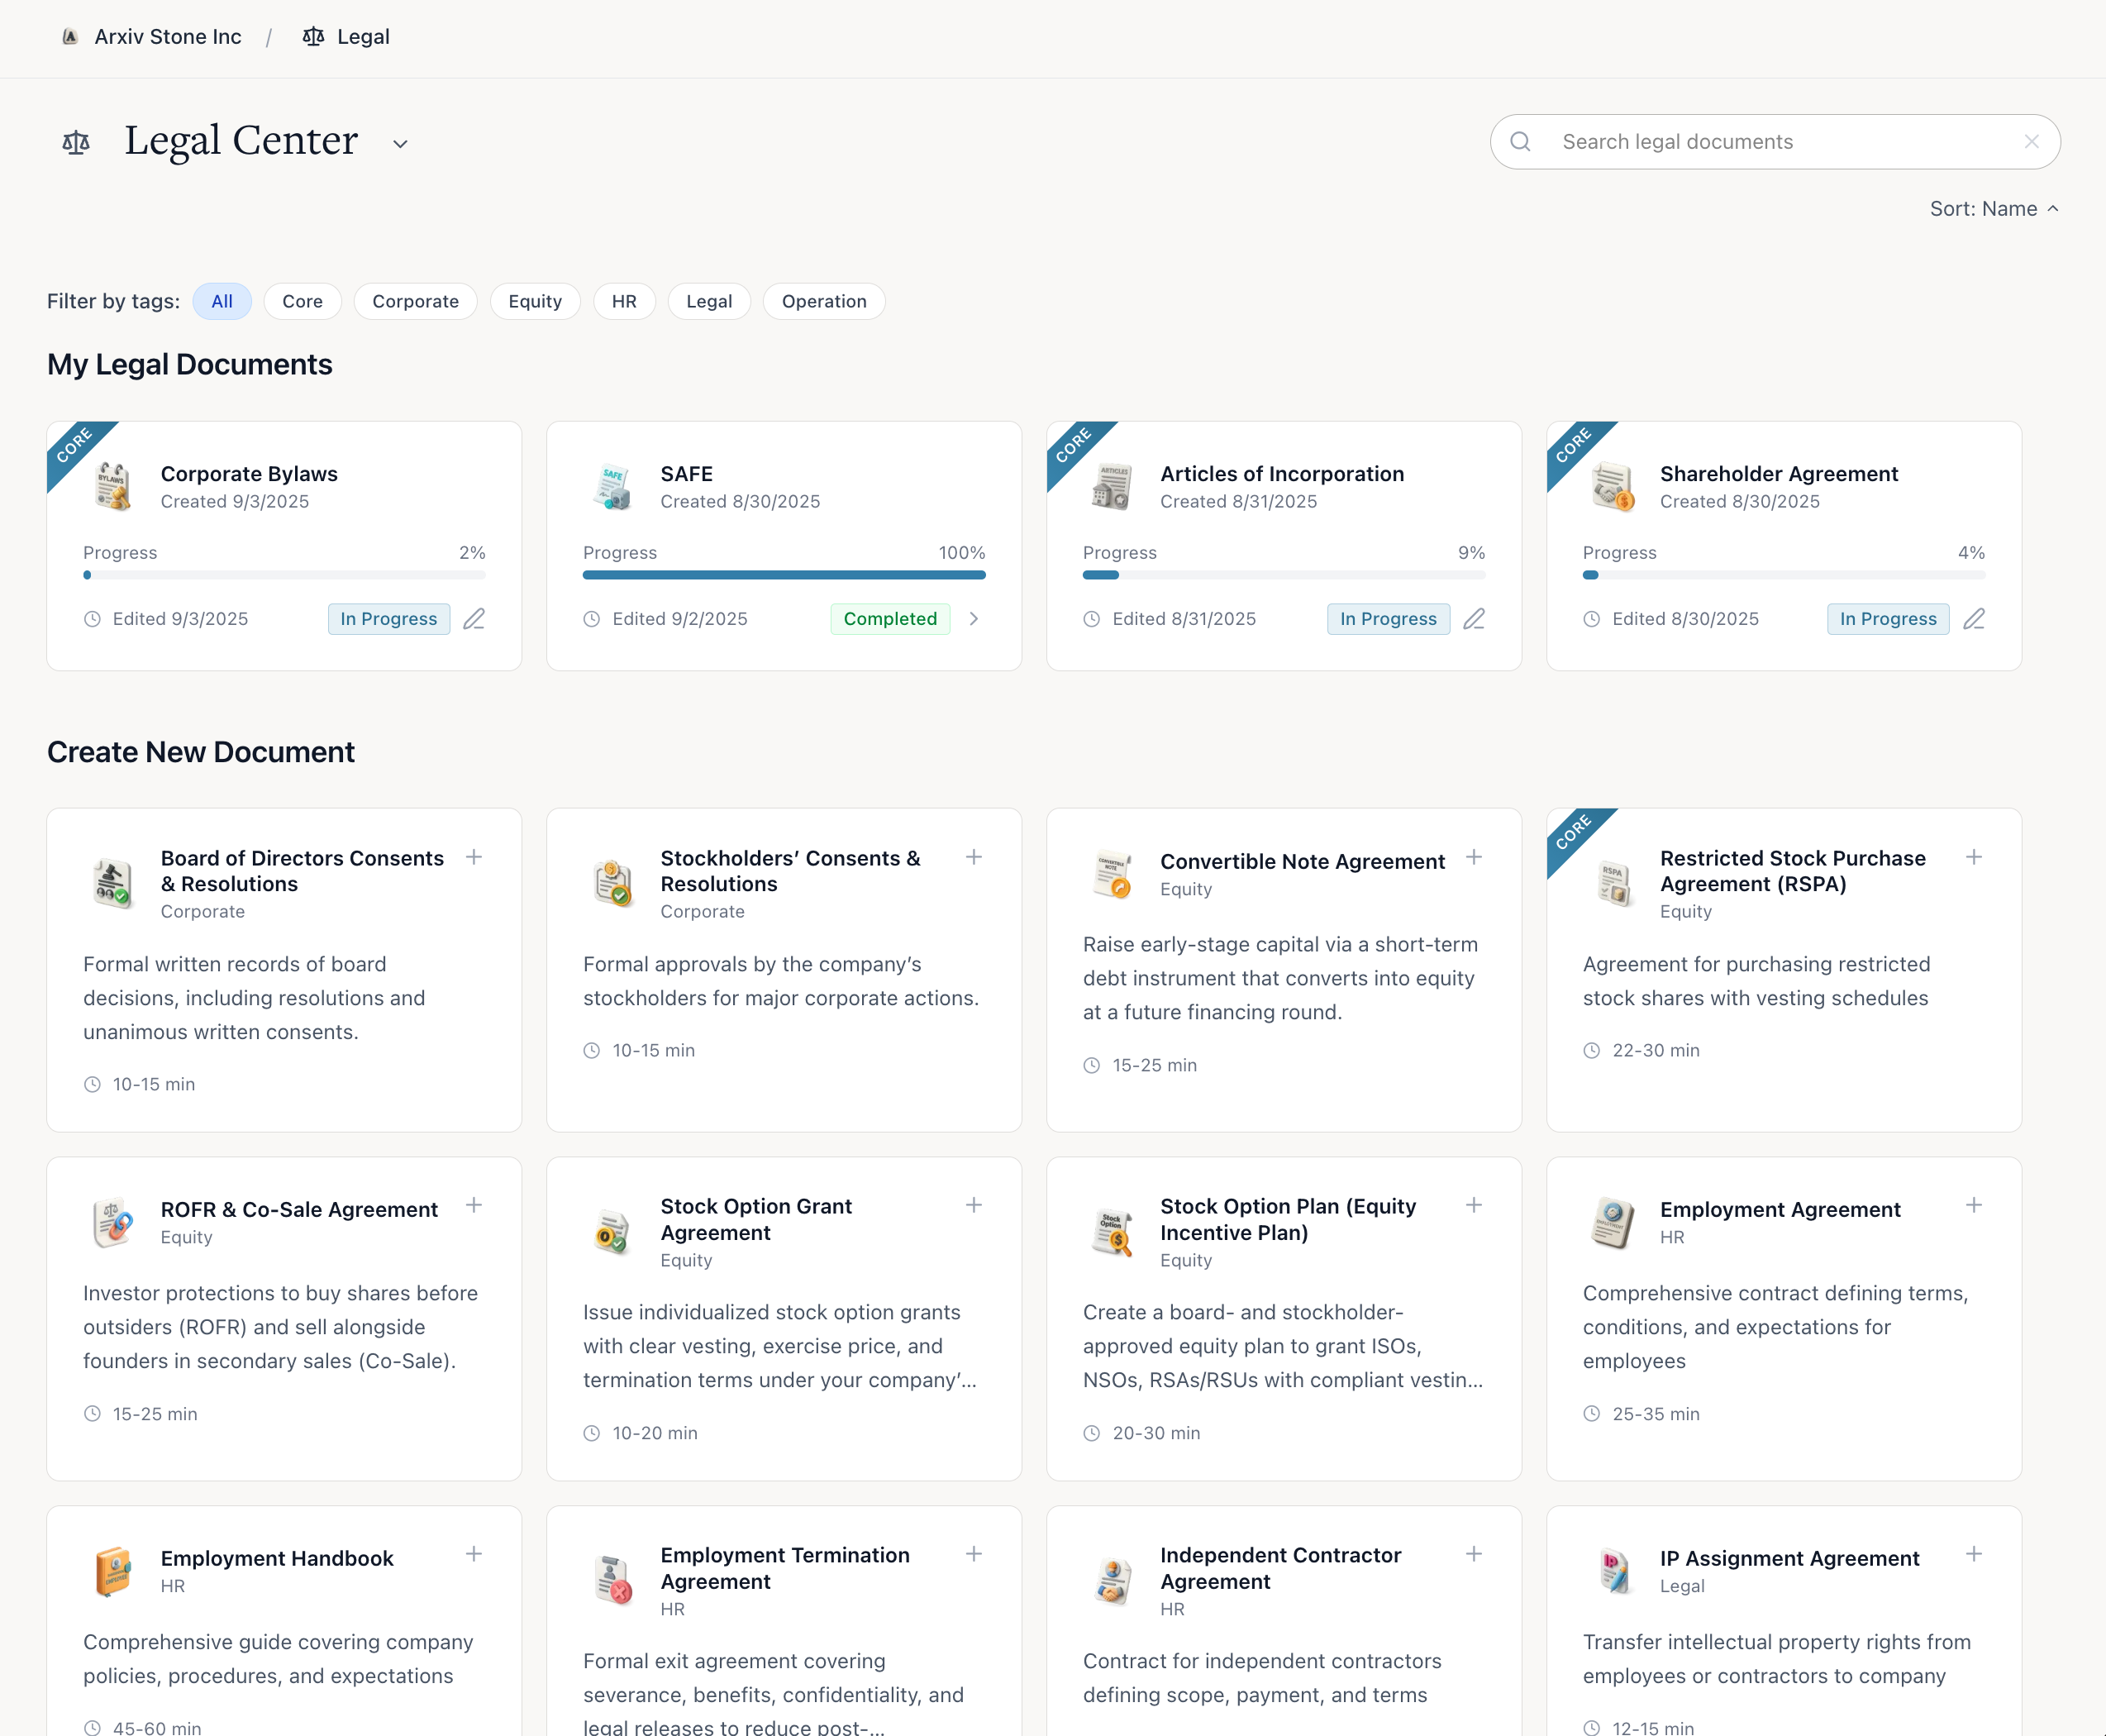Click the plus to create a Stock Option Grant Agreement
The height and width of the screenshot is (1736, 2106).
coord(973,1205)
